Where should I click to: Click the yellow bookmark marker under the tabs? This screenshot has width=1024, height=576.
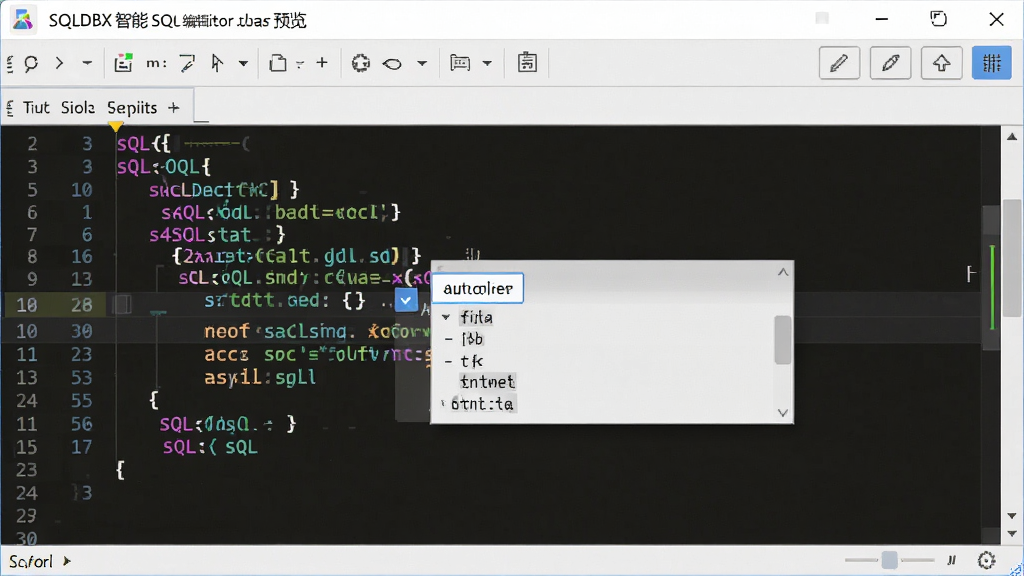116,126
